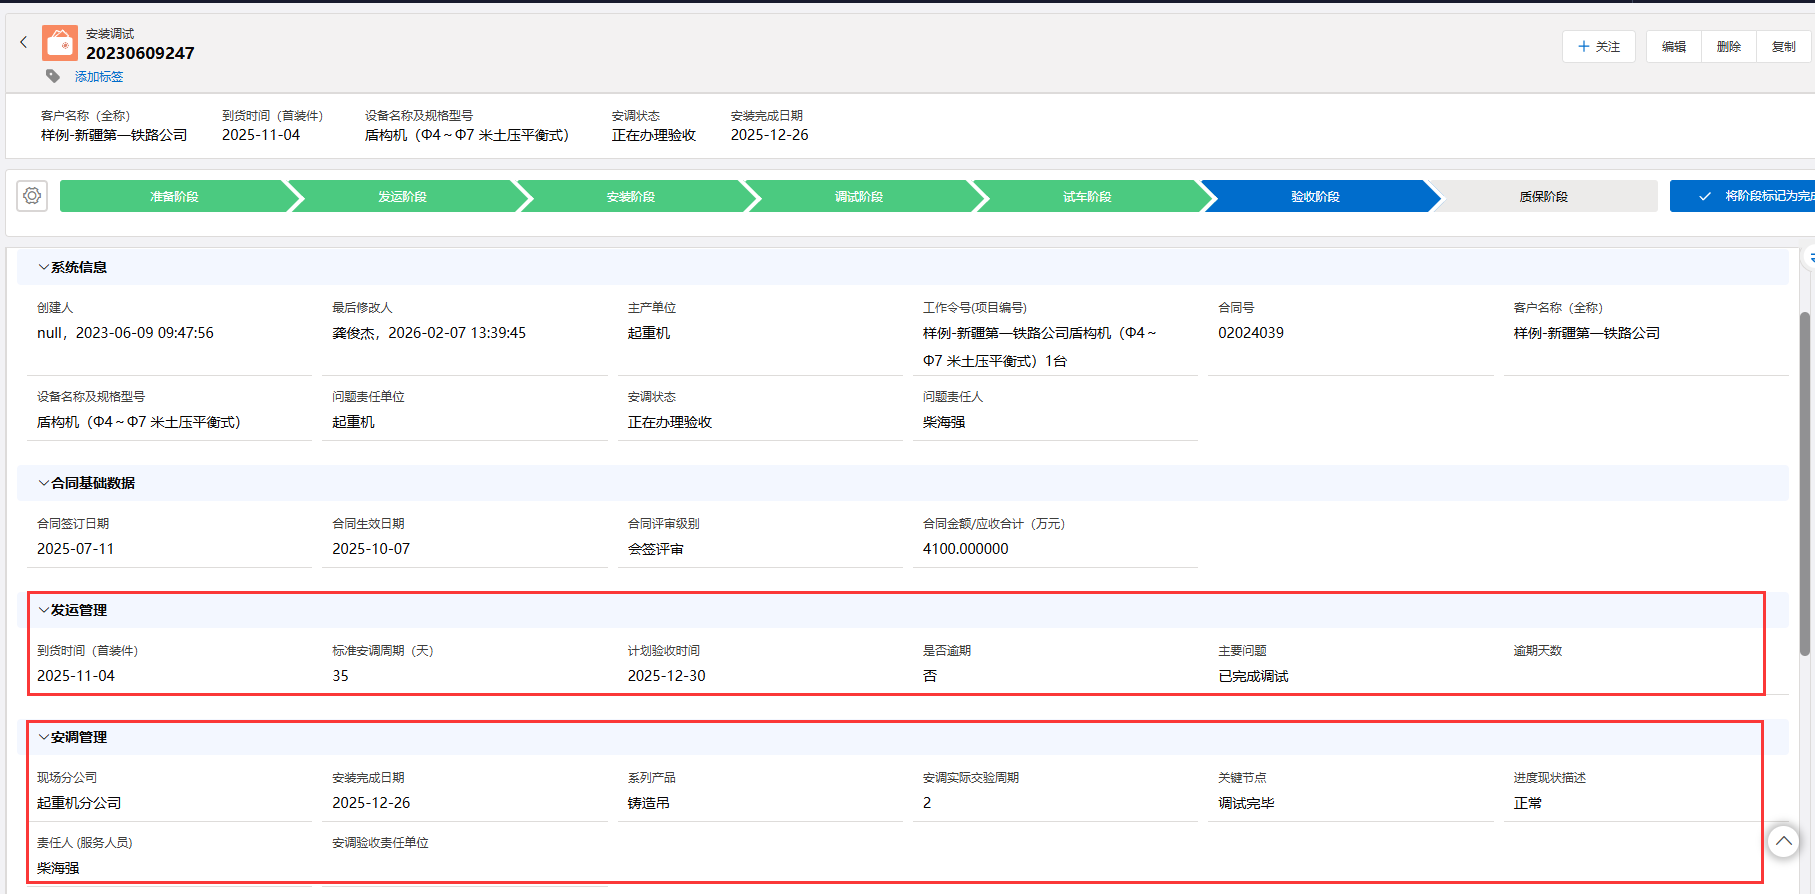
Task: Collapse the 发运管理 section
Action: (x=43, y=610)
